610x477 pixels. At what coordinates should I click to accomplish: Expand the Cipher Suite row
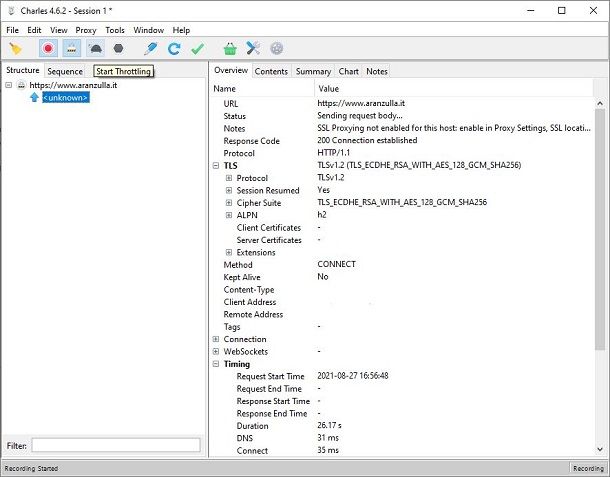(229, 203)
